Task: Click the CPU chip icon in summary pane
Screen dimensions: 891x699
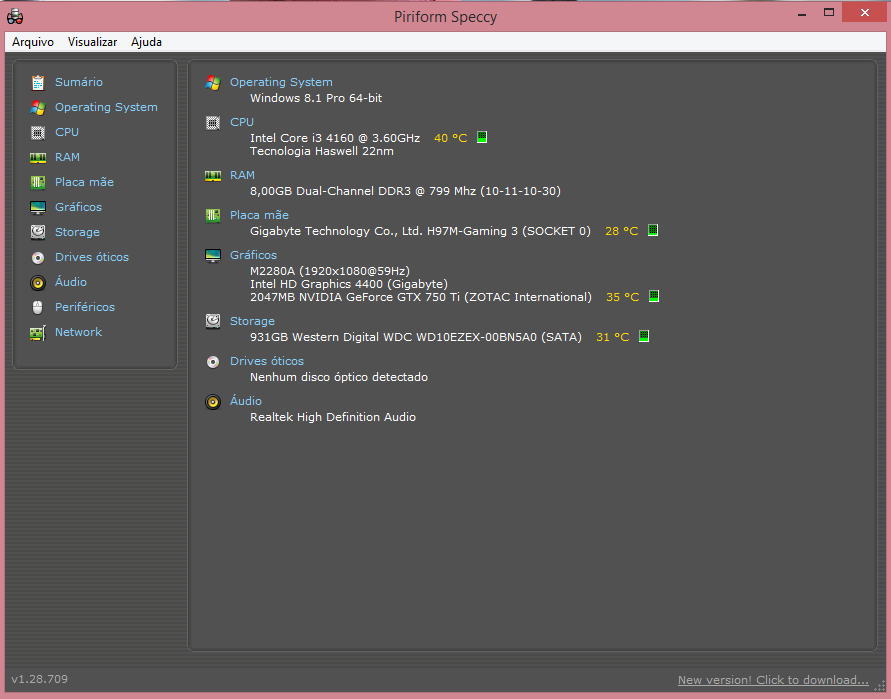Action: [x=213, y=122]
